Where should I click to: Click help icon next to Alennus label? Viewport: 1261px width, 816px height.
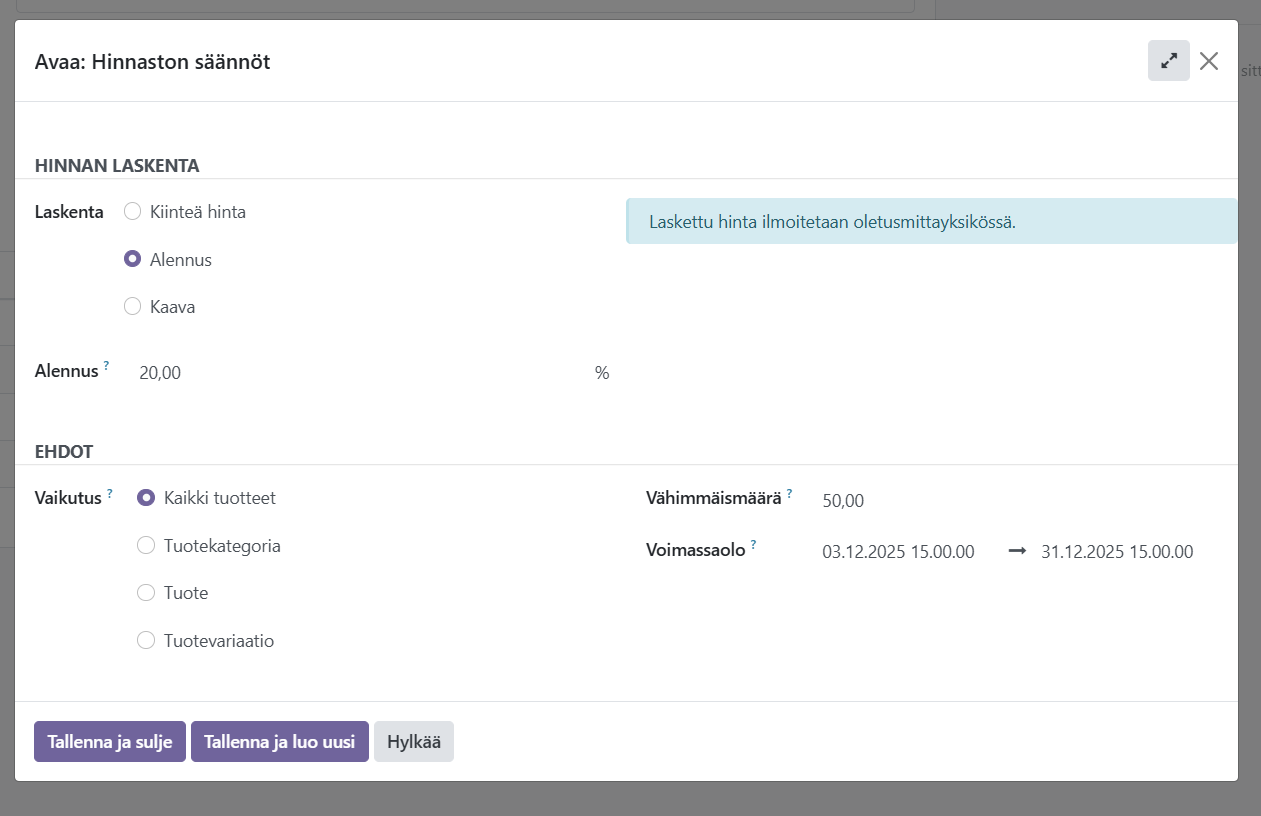pos(106,366)
